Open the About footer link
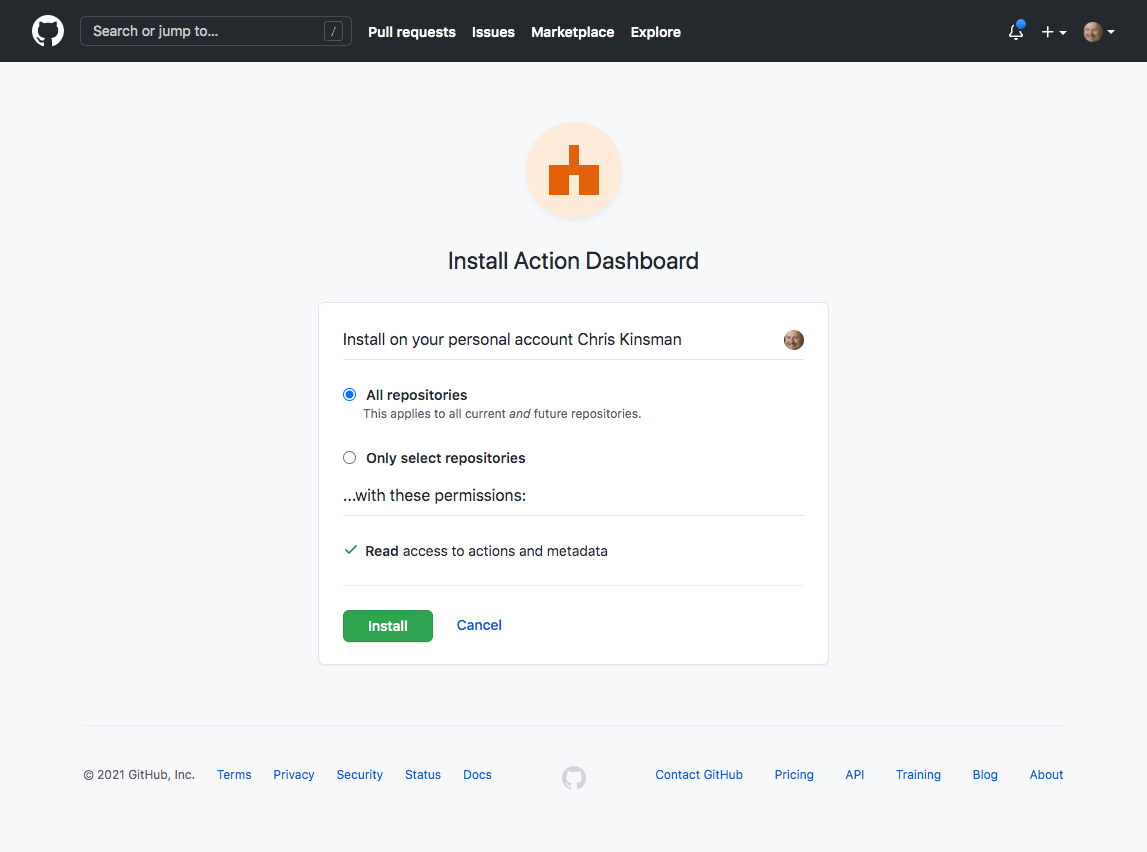This screenshot has height=852, width=1147. pos(1046,774)
